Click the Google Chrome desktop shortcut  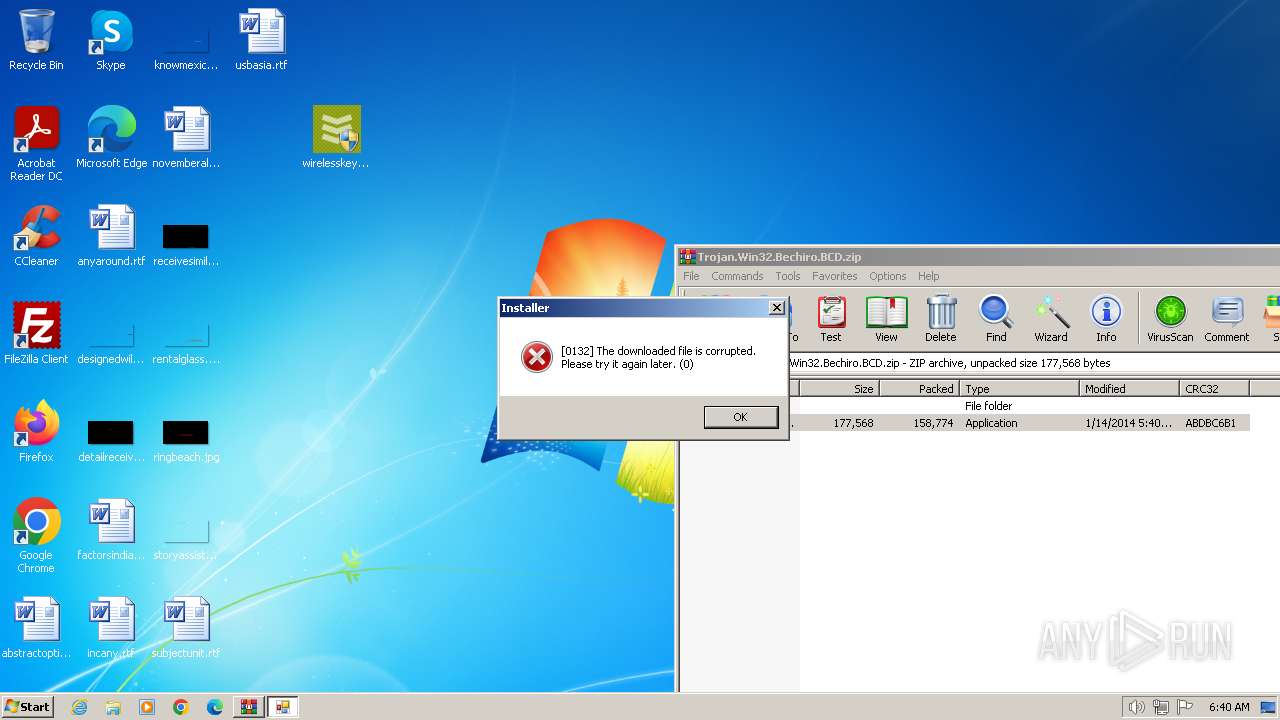click(36, 536)
